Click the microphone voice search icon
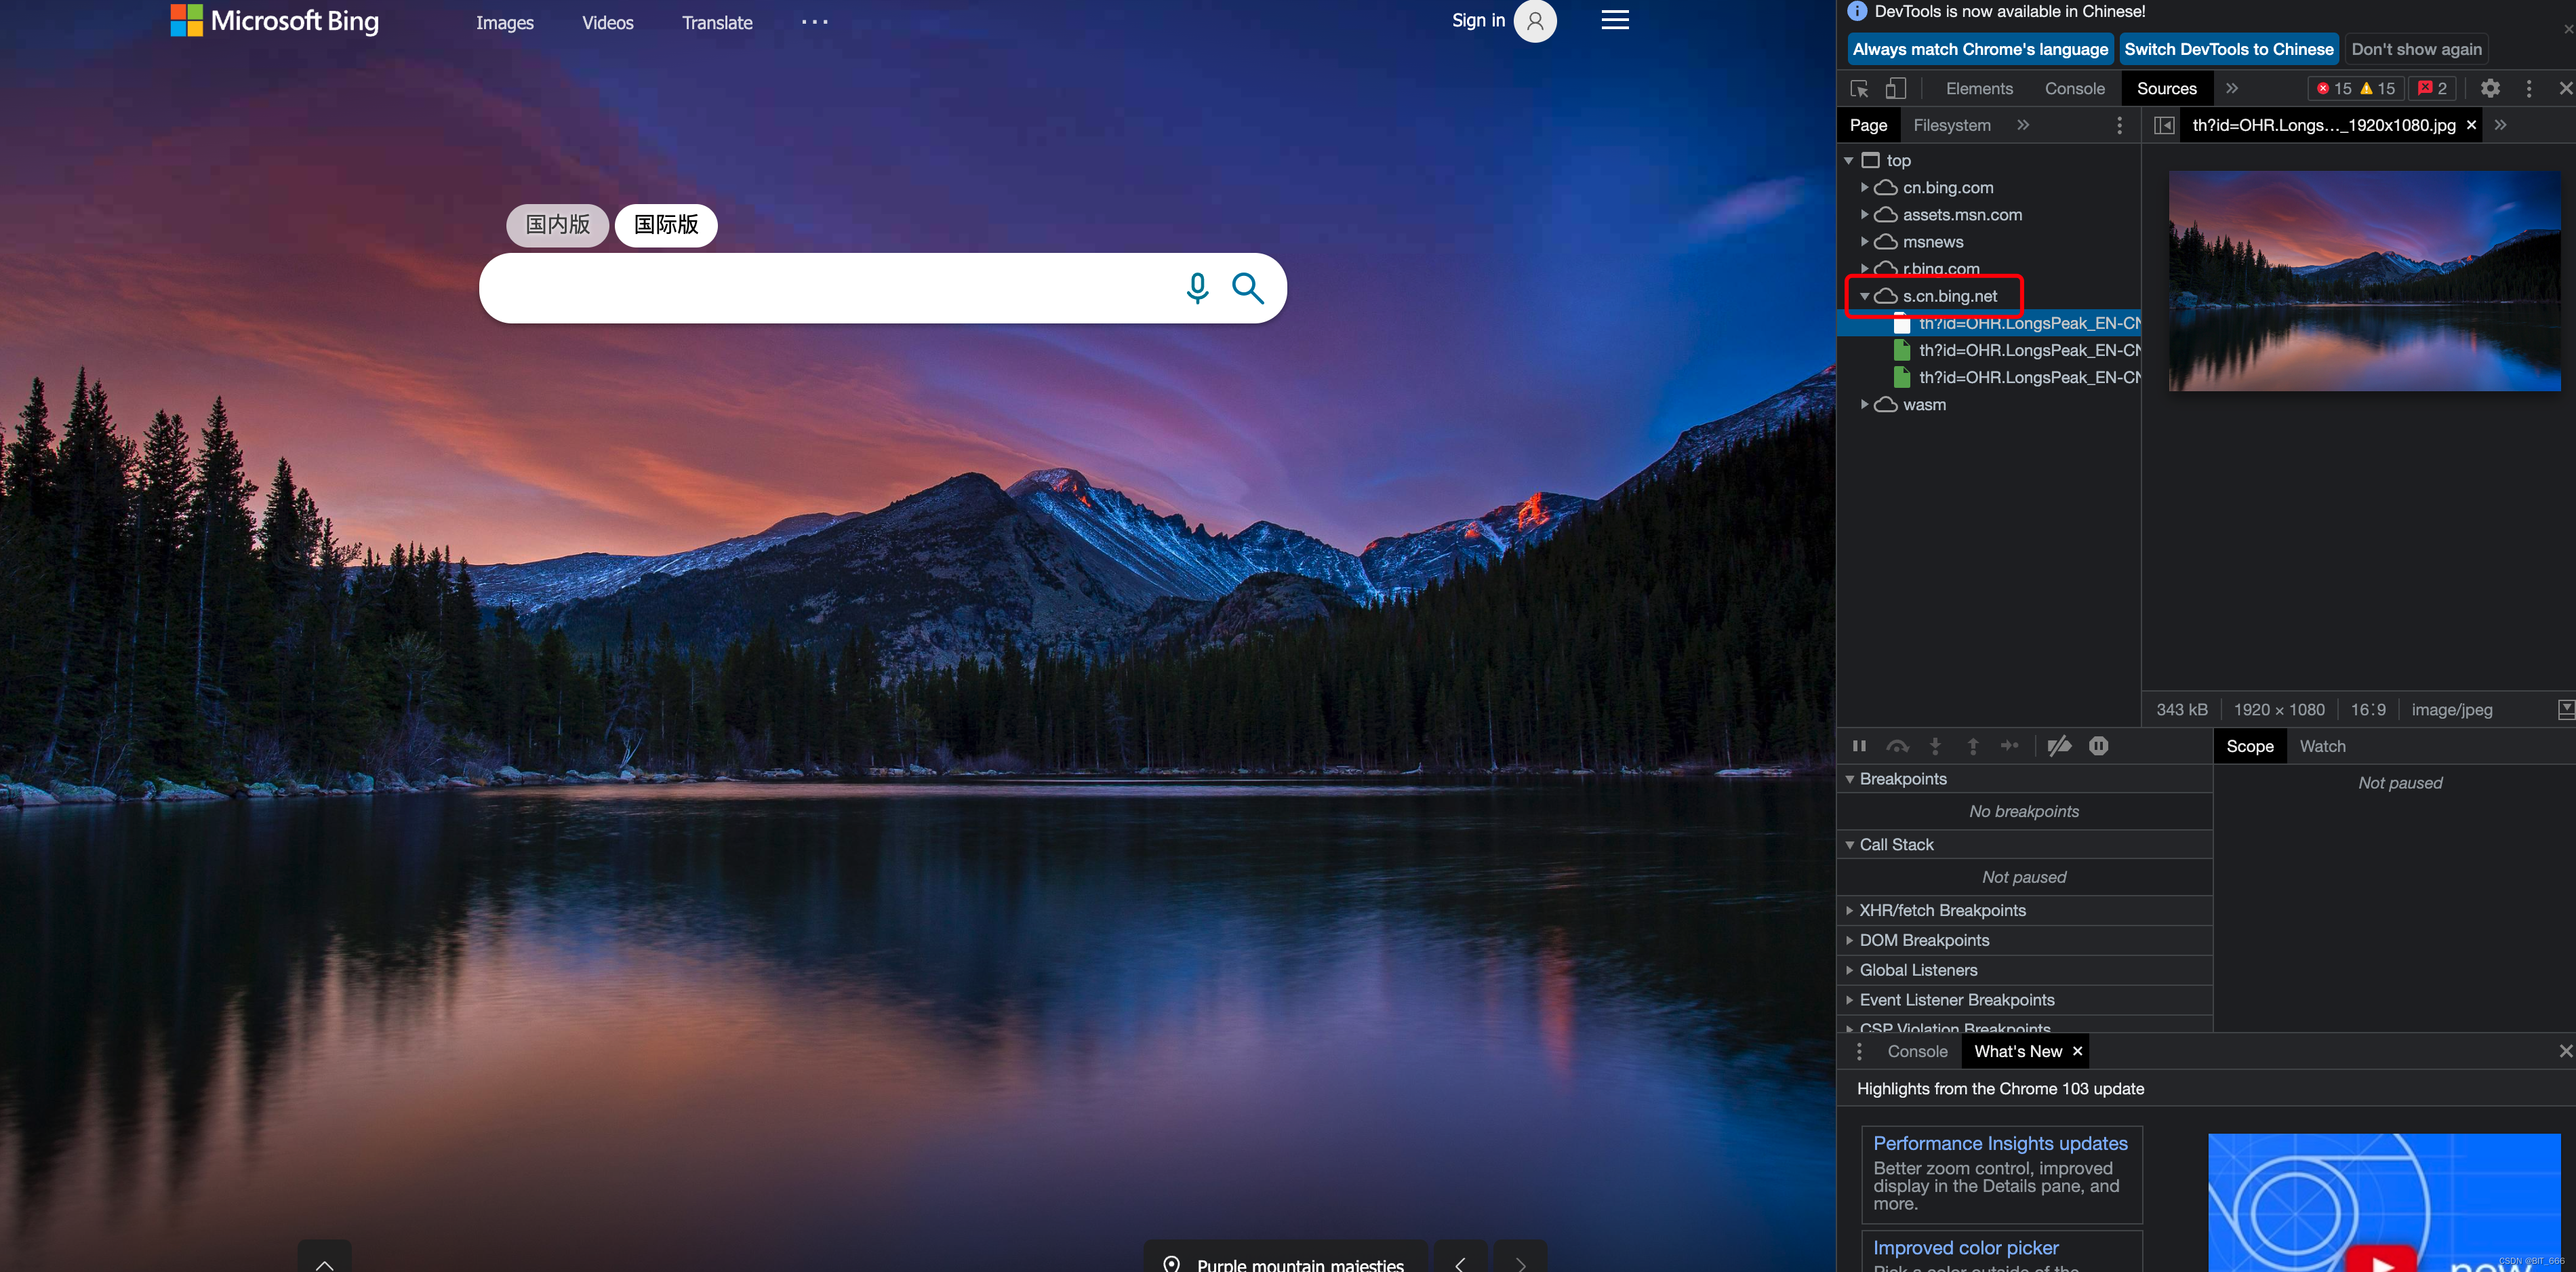The image size is (2576, 1272). click(1197, 288)
